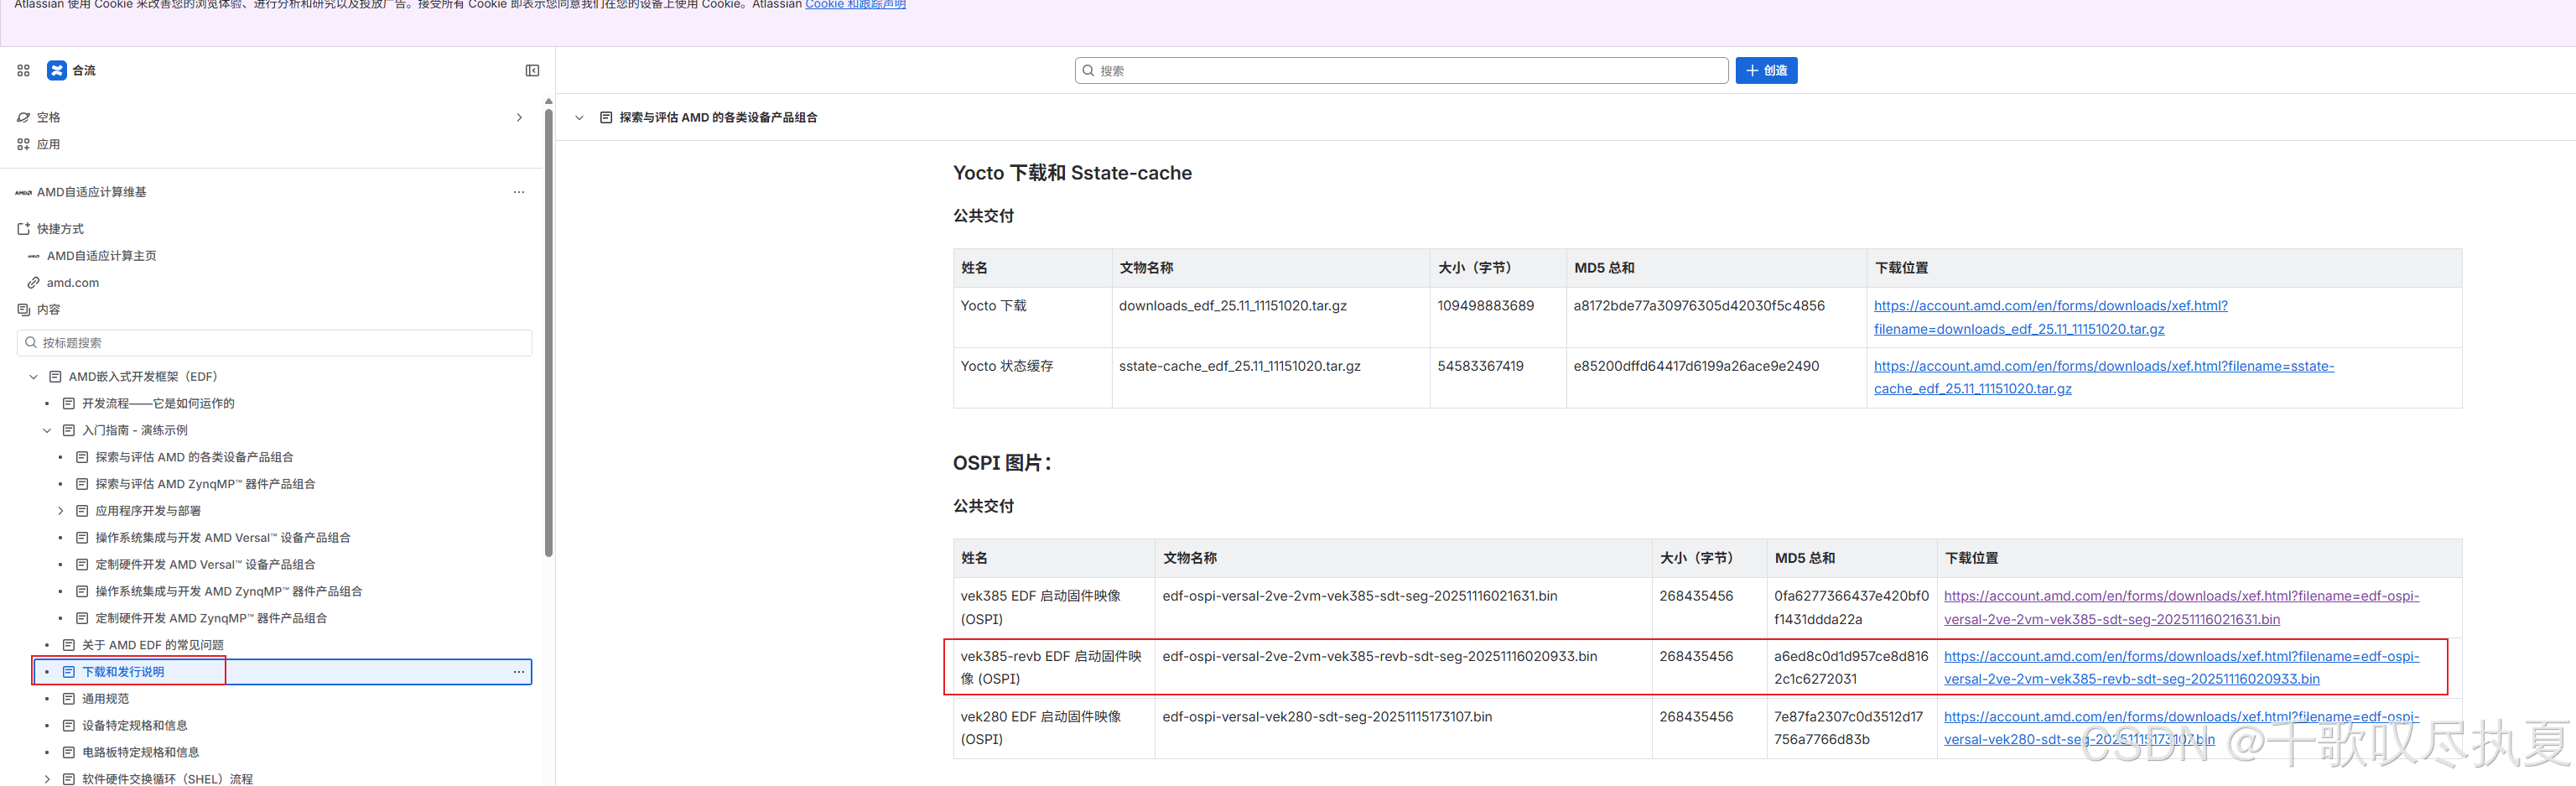Viewport: 2576px width, 786px height.
Task: Expand the 空格 chevron arrow
Action: click(519, 117)
